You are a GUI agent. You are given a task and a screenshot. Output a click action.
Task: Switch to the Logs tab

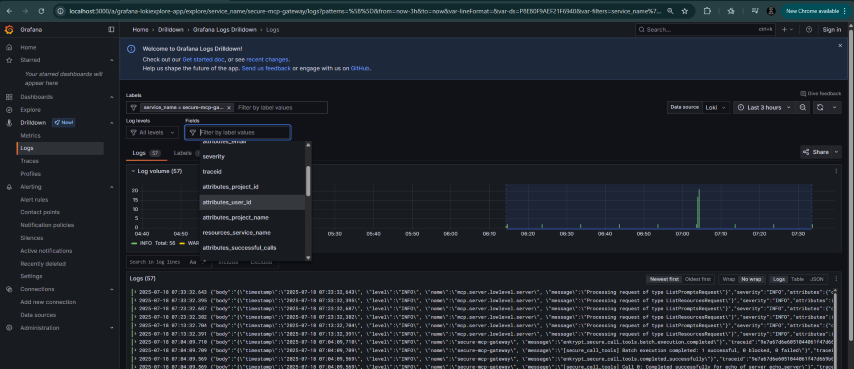click(146, 153)
